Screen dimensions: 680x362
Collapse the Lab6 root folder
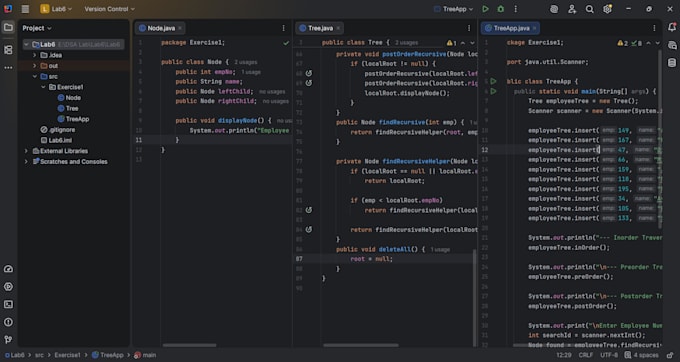26,45
